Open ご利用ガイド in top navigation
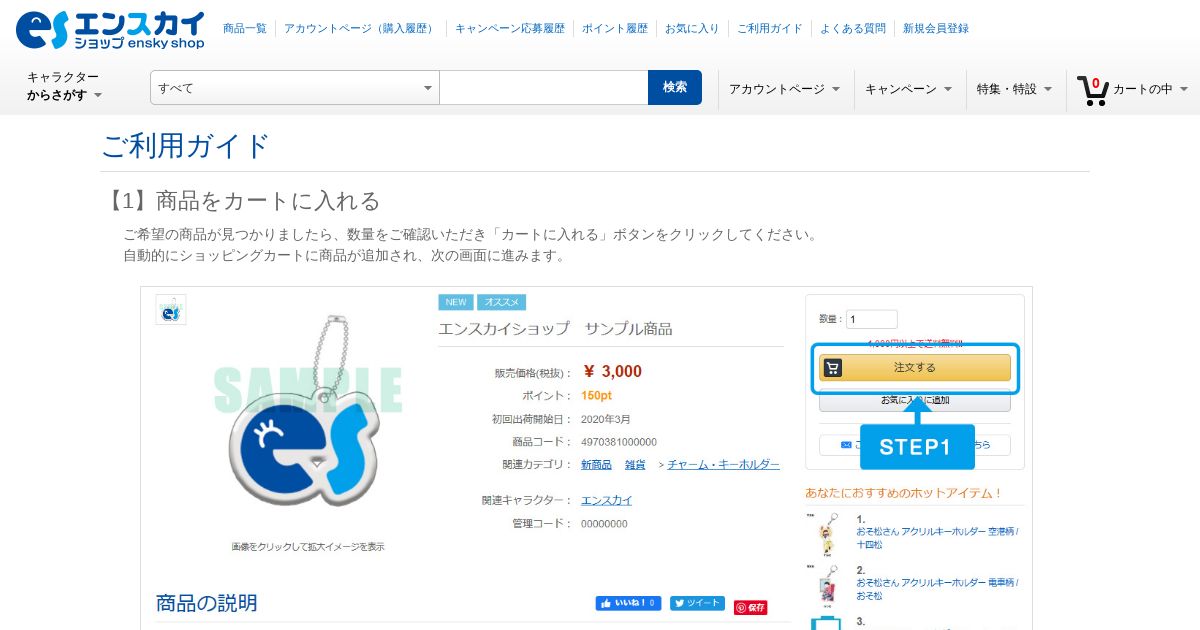 770,29
